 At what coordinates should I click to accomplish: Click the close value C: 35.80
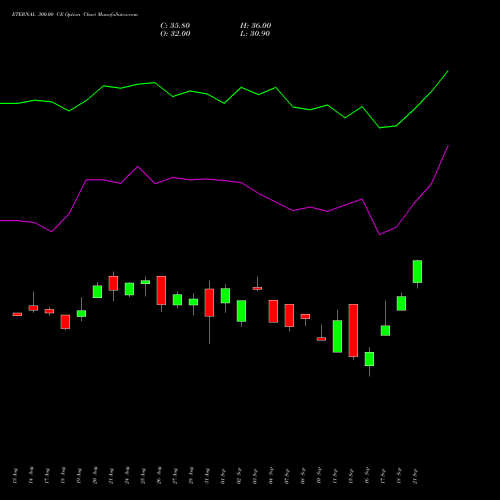pyautogui.click(x=175, y=26)
